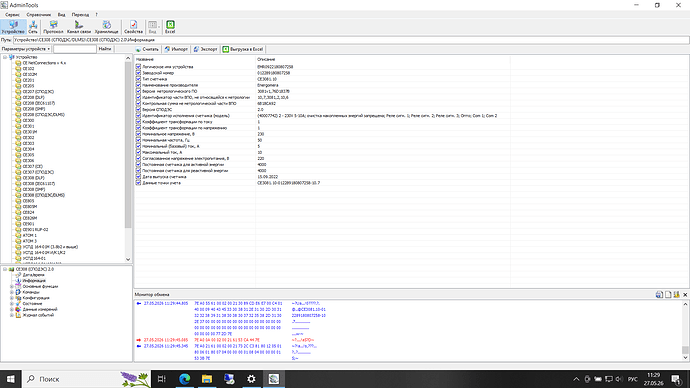Expand the Состояние node
690x388 pixels.
coord(12,304)
